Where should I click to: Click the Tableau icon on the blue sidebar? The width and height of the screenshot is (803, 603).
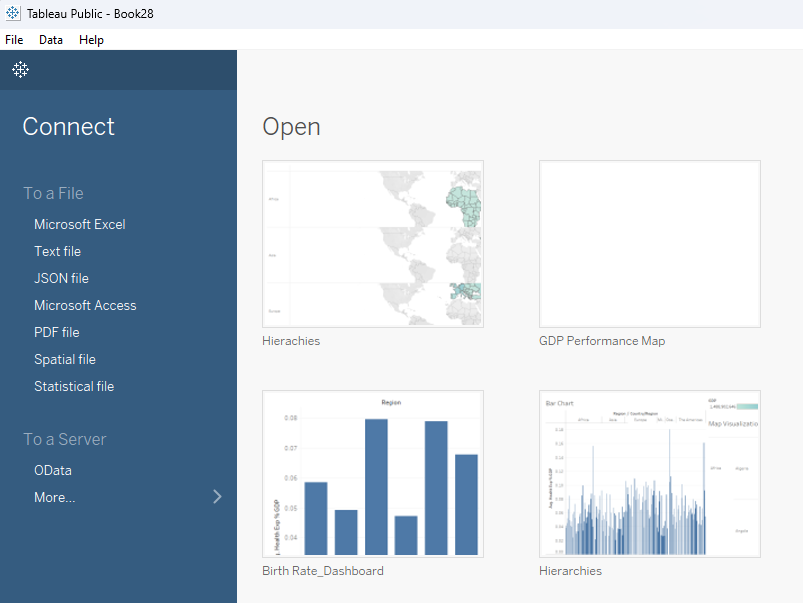coord(20,69)
